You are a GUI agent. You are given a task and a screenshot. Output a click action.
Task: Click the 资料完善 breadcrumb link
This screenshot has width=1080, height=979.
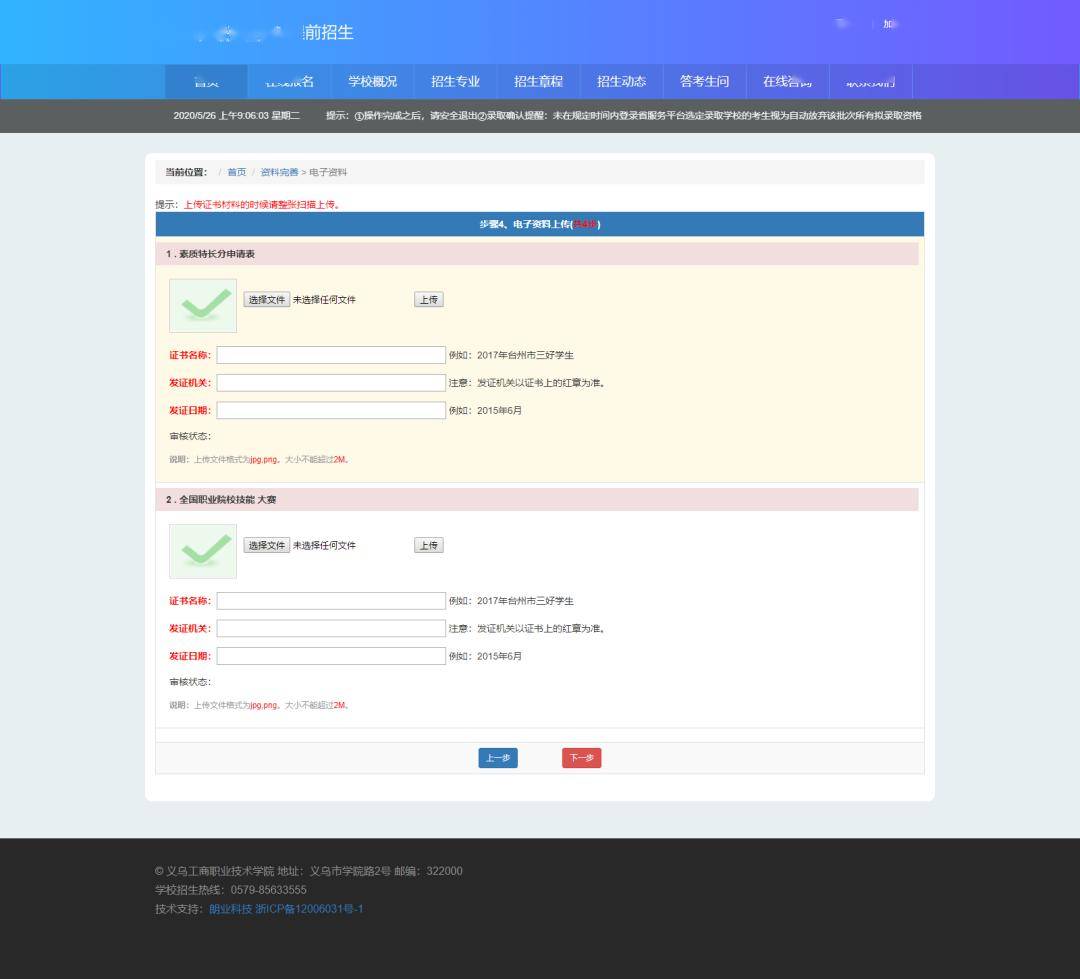pyautogui.click(x=279, y=172)
